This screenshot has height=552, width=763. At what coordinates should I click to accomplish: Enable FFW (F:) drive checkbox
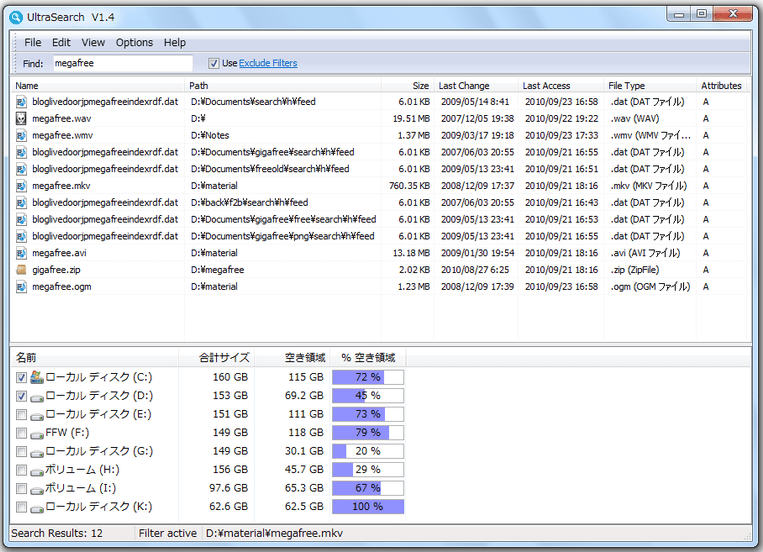(x=21, y=433)
